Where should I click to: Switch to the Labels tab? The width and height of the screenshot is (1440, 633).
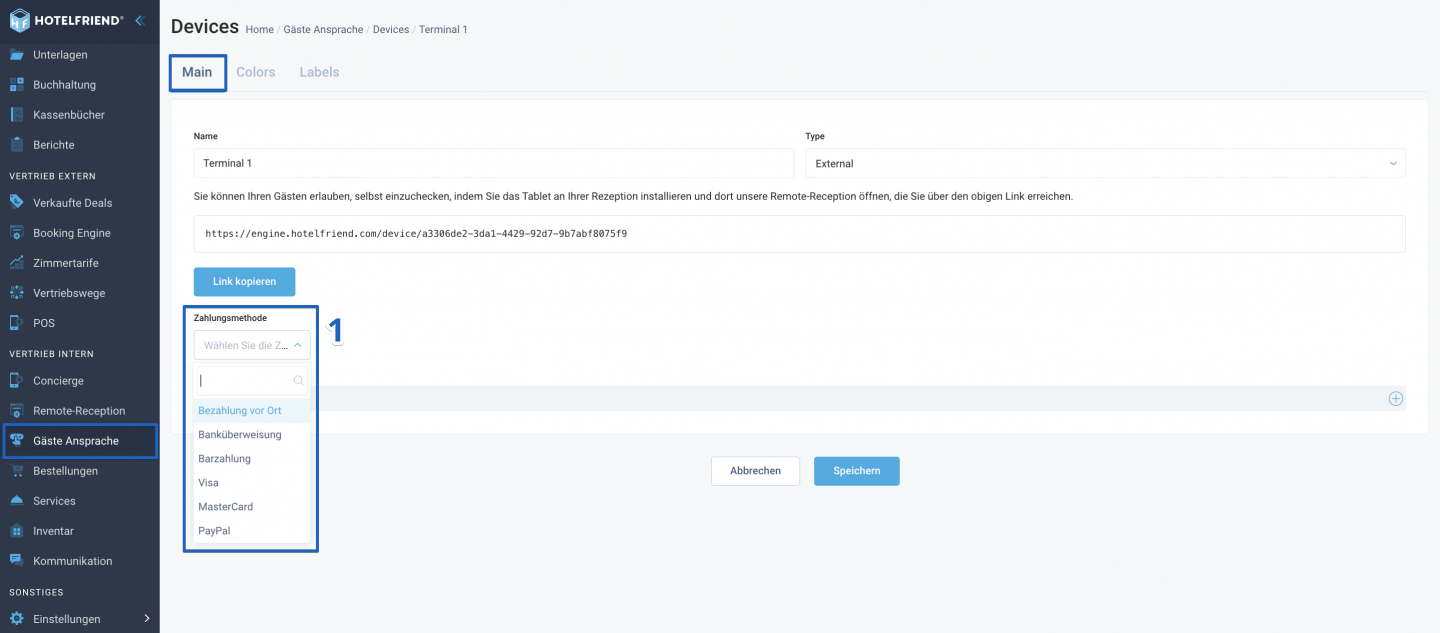[318, 71]
